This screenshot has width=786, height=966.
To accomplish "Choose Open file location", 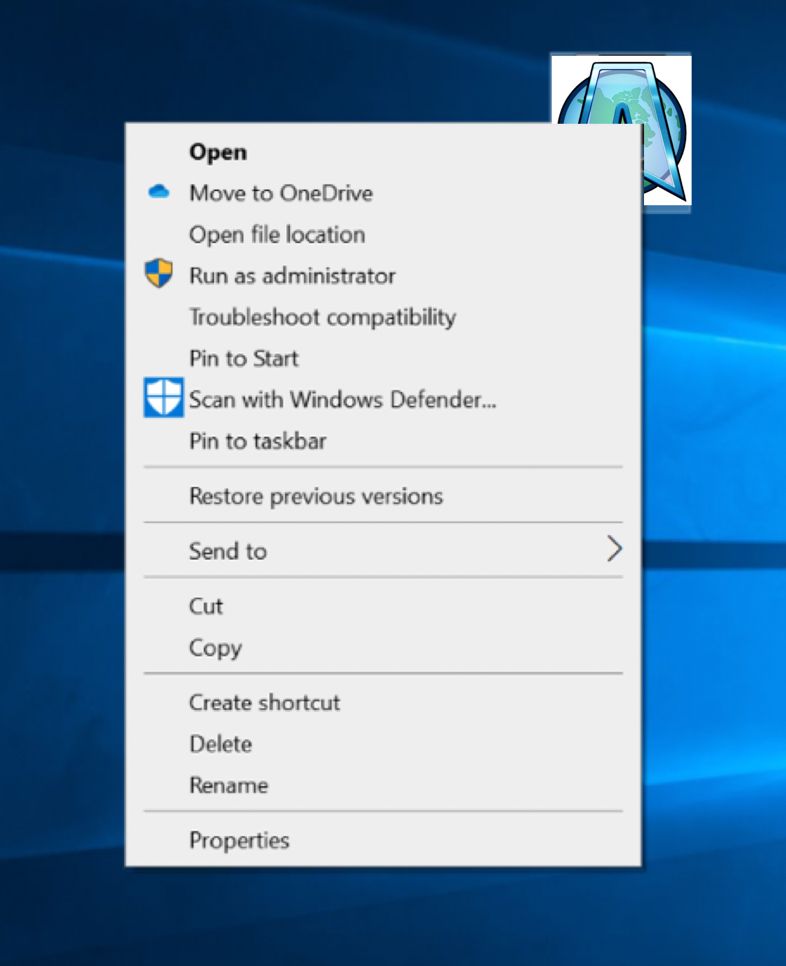I will 383,235.
